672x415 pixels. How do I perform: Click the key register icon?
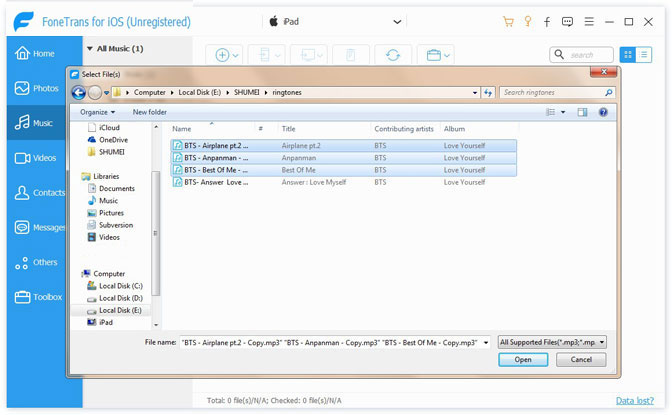click(x=528, y=21)
